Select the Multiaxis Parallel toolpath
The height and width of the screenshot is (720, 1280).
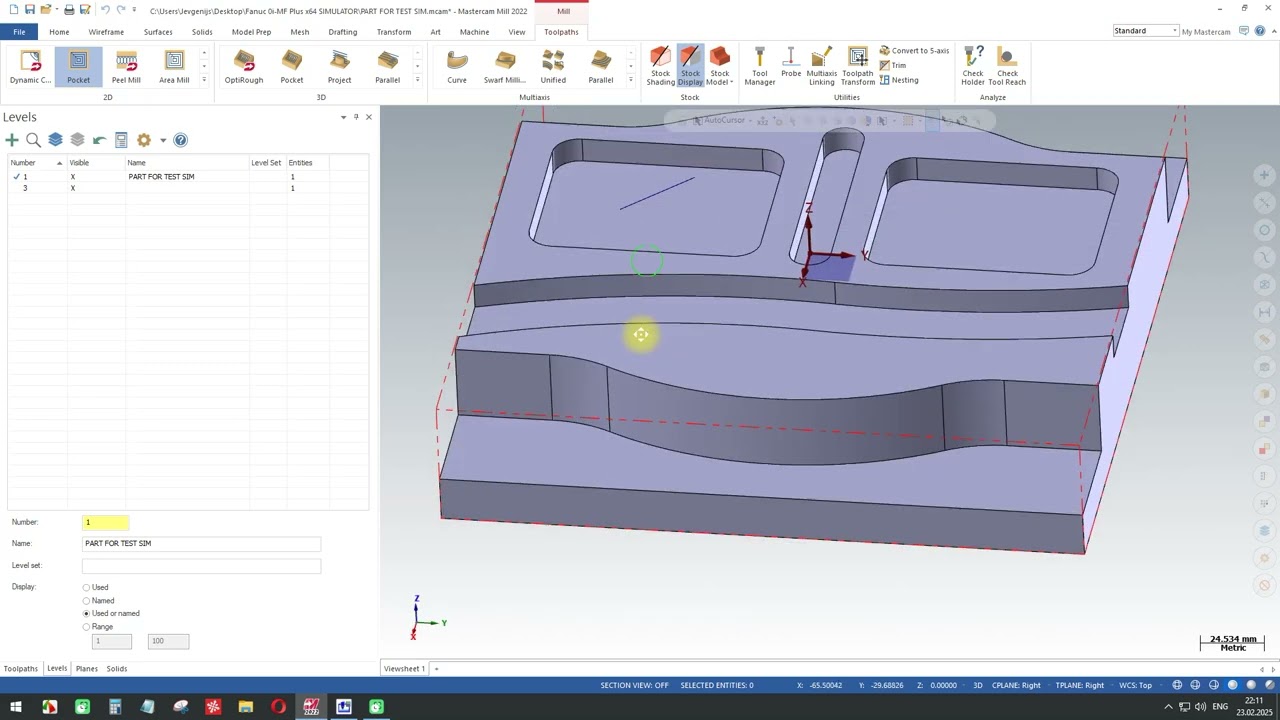coord(601,66)
